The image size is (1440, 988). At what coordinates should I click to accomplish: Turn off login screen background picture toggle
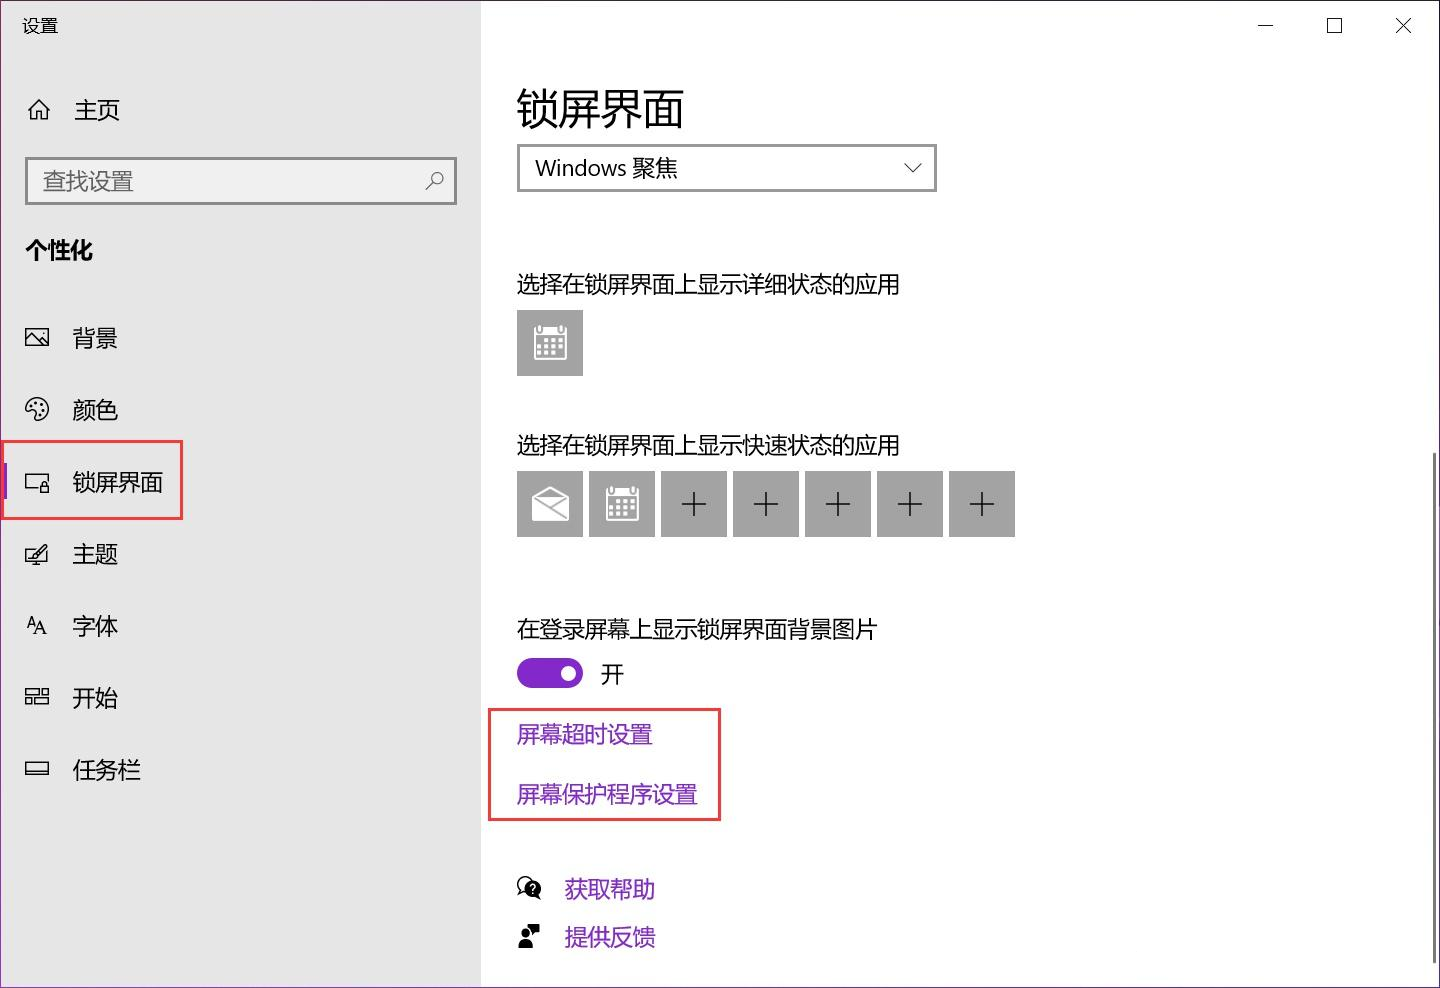pos(550,674)
